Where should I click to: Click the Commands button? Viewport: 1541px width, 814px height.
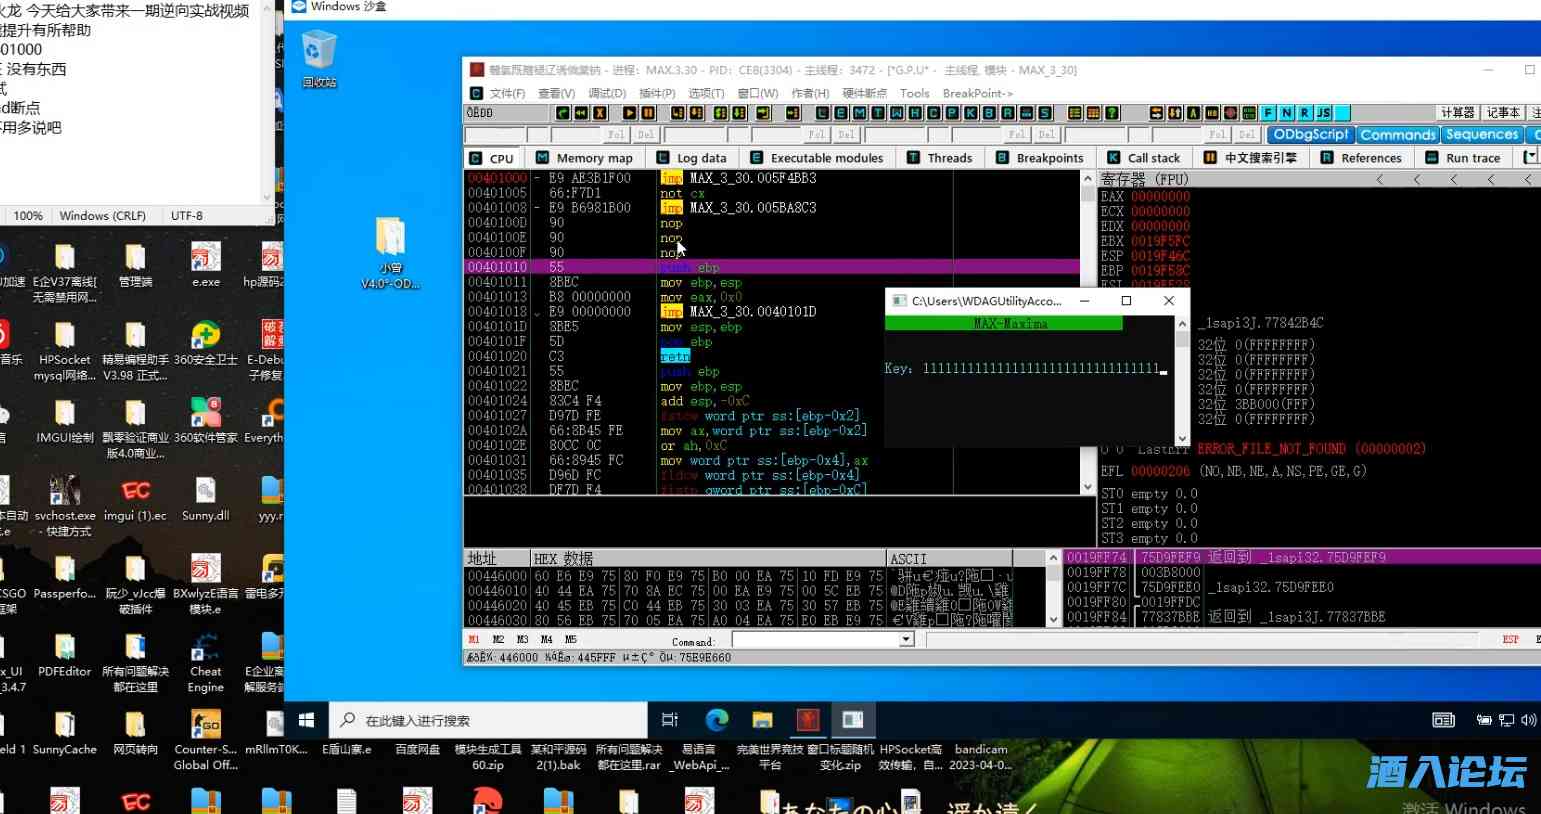point(1397,135)
